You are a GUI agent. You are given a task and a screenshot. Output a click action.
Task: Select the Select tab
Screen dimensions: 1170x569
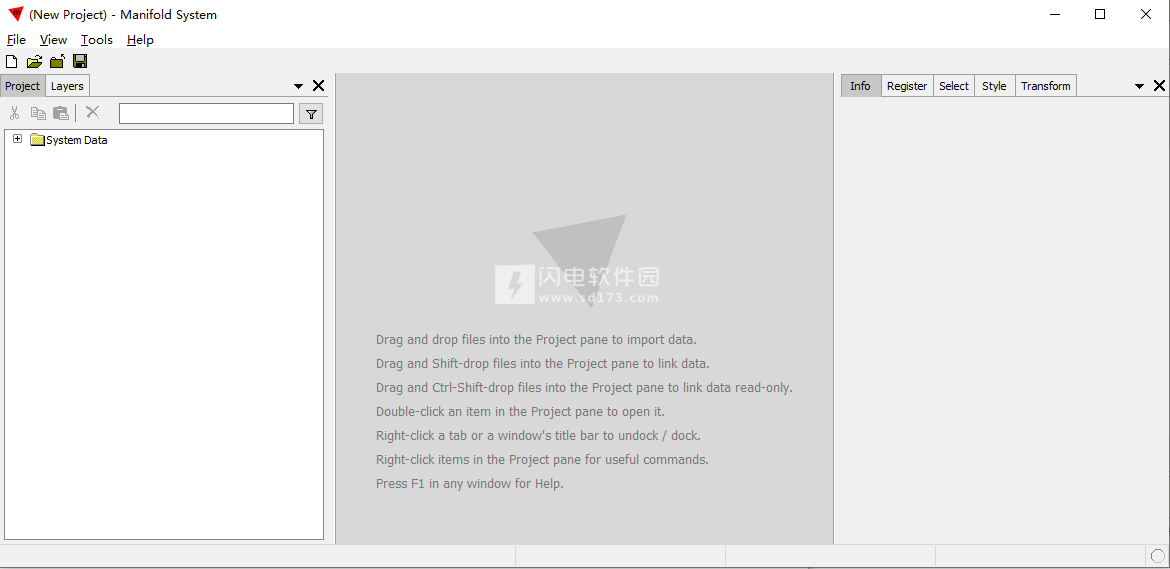click(x=954, y=86)
